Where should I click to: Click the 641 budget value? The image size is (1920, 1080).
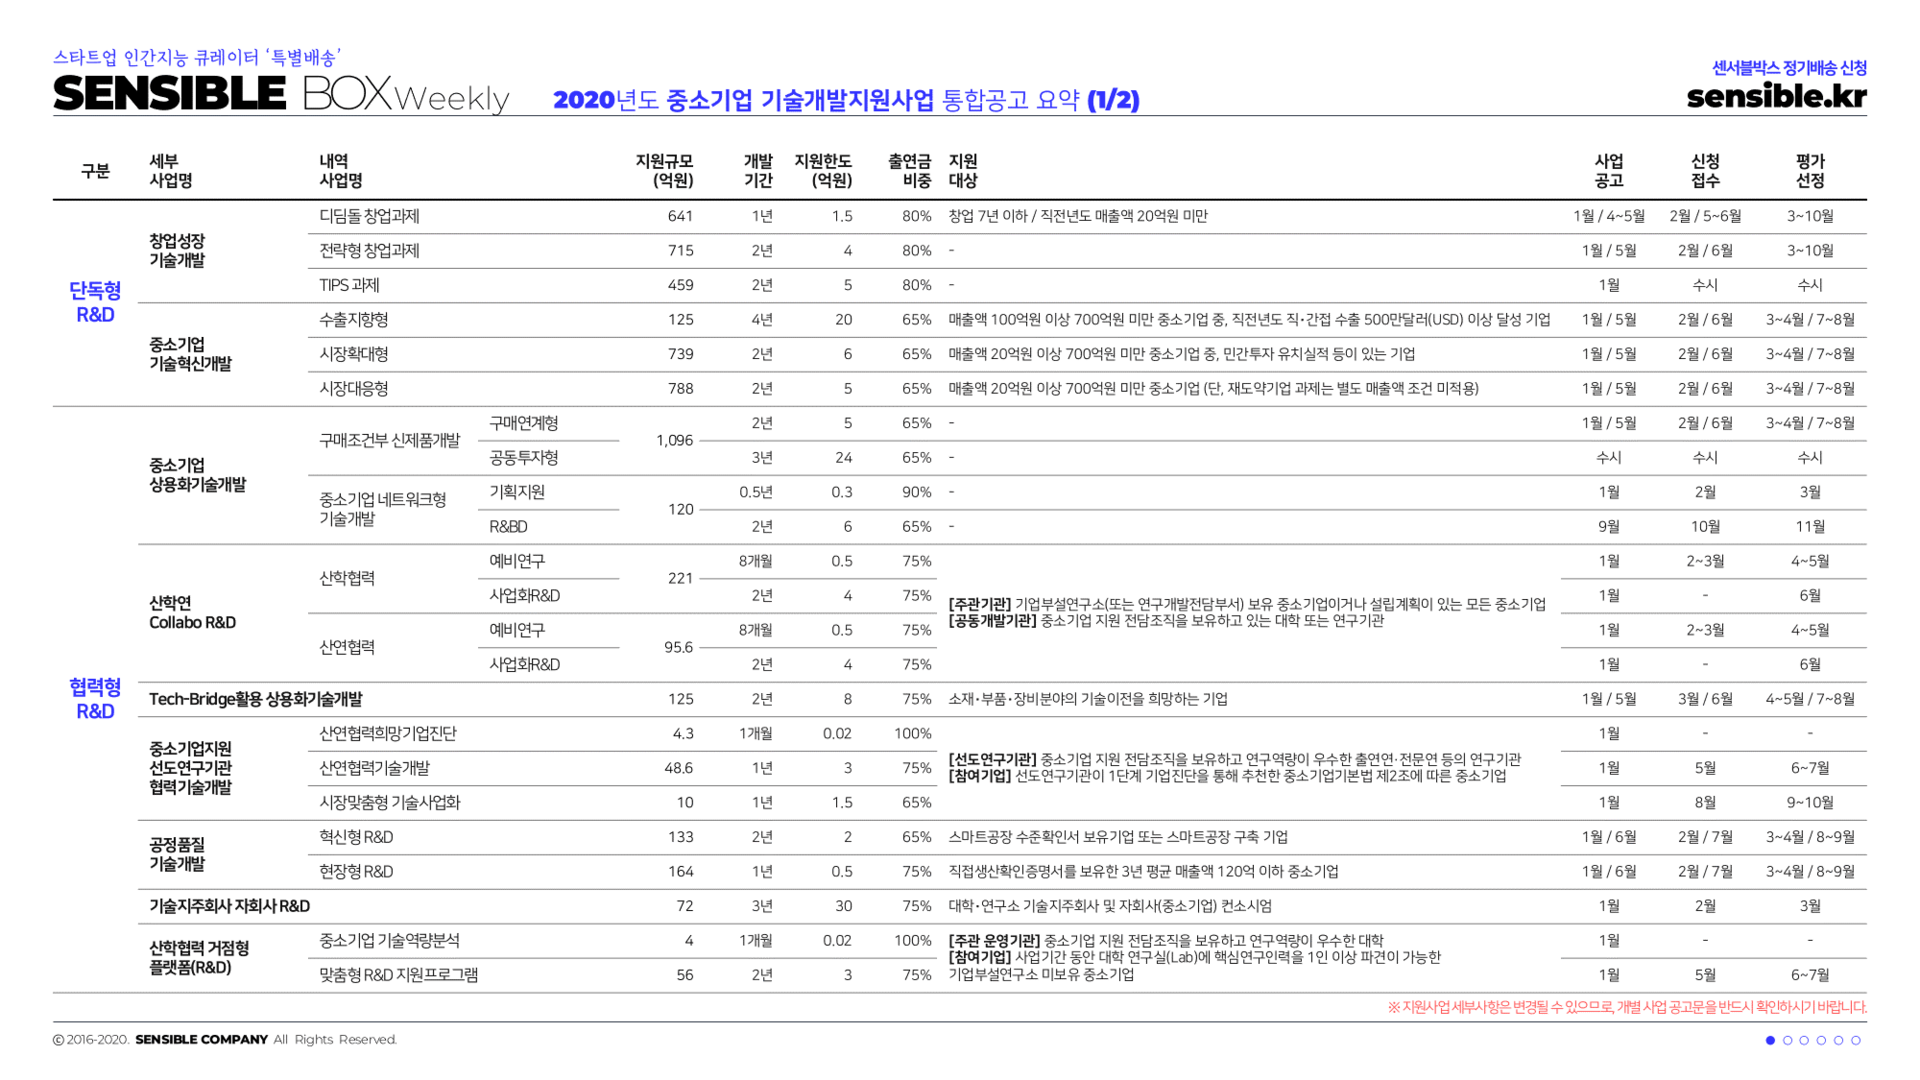680,216
